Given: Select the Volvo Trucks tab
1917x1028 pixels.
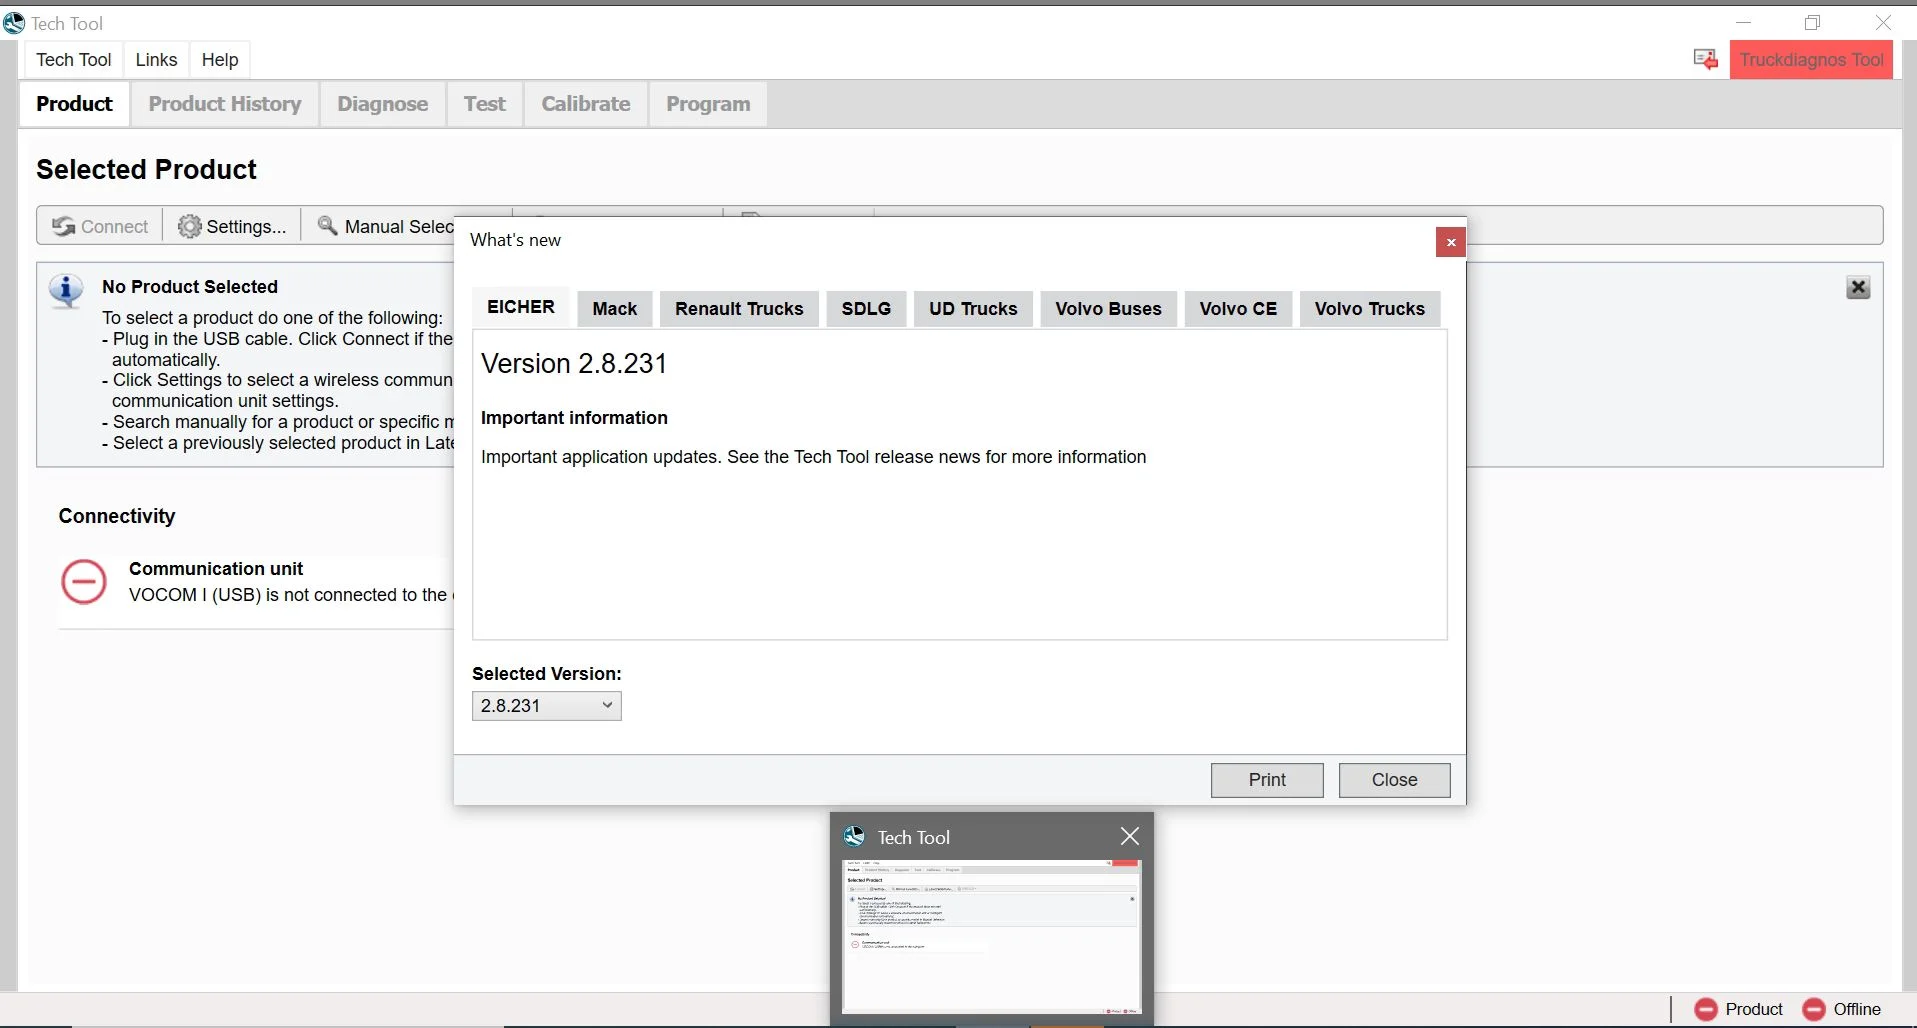Looking at the screenshot, I should tap(1369, 309).
